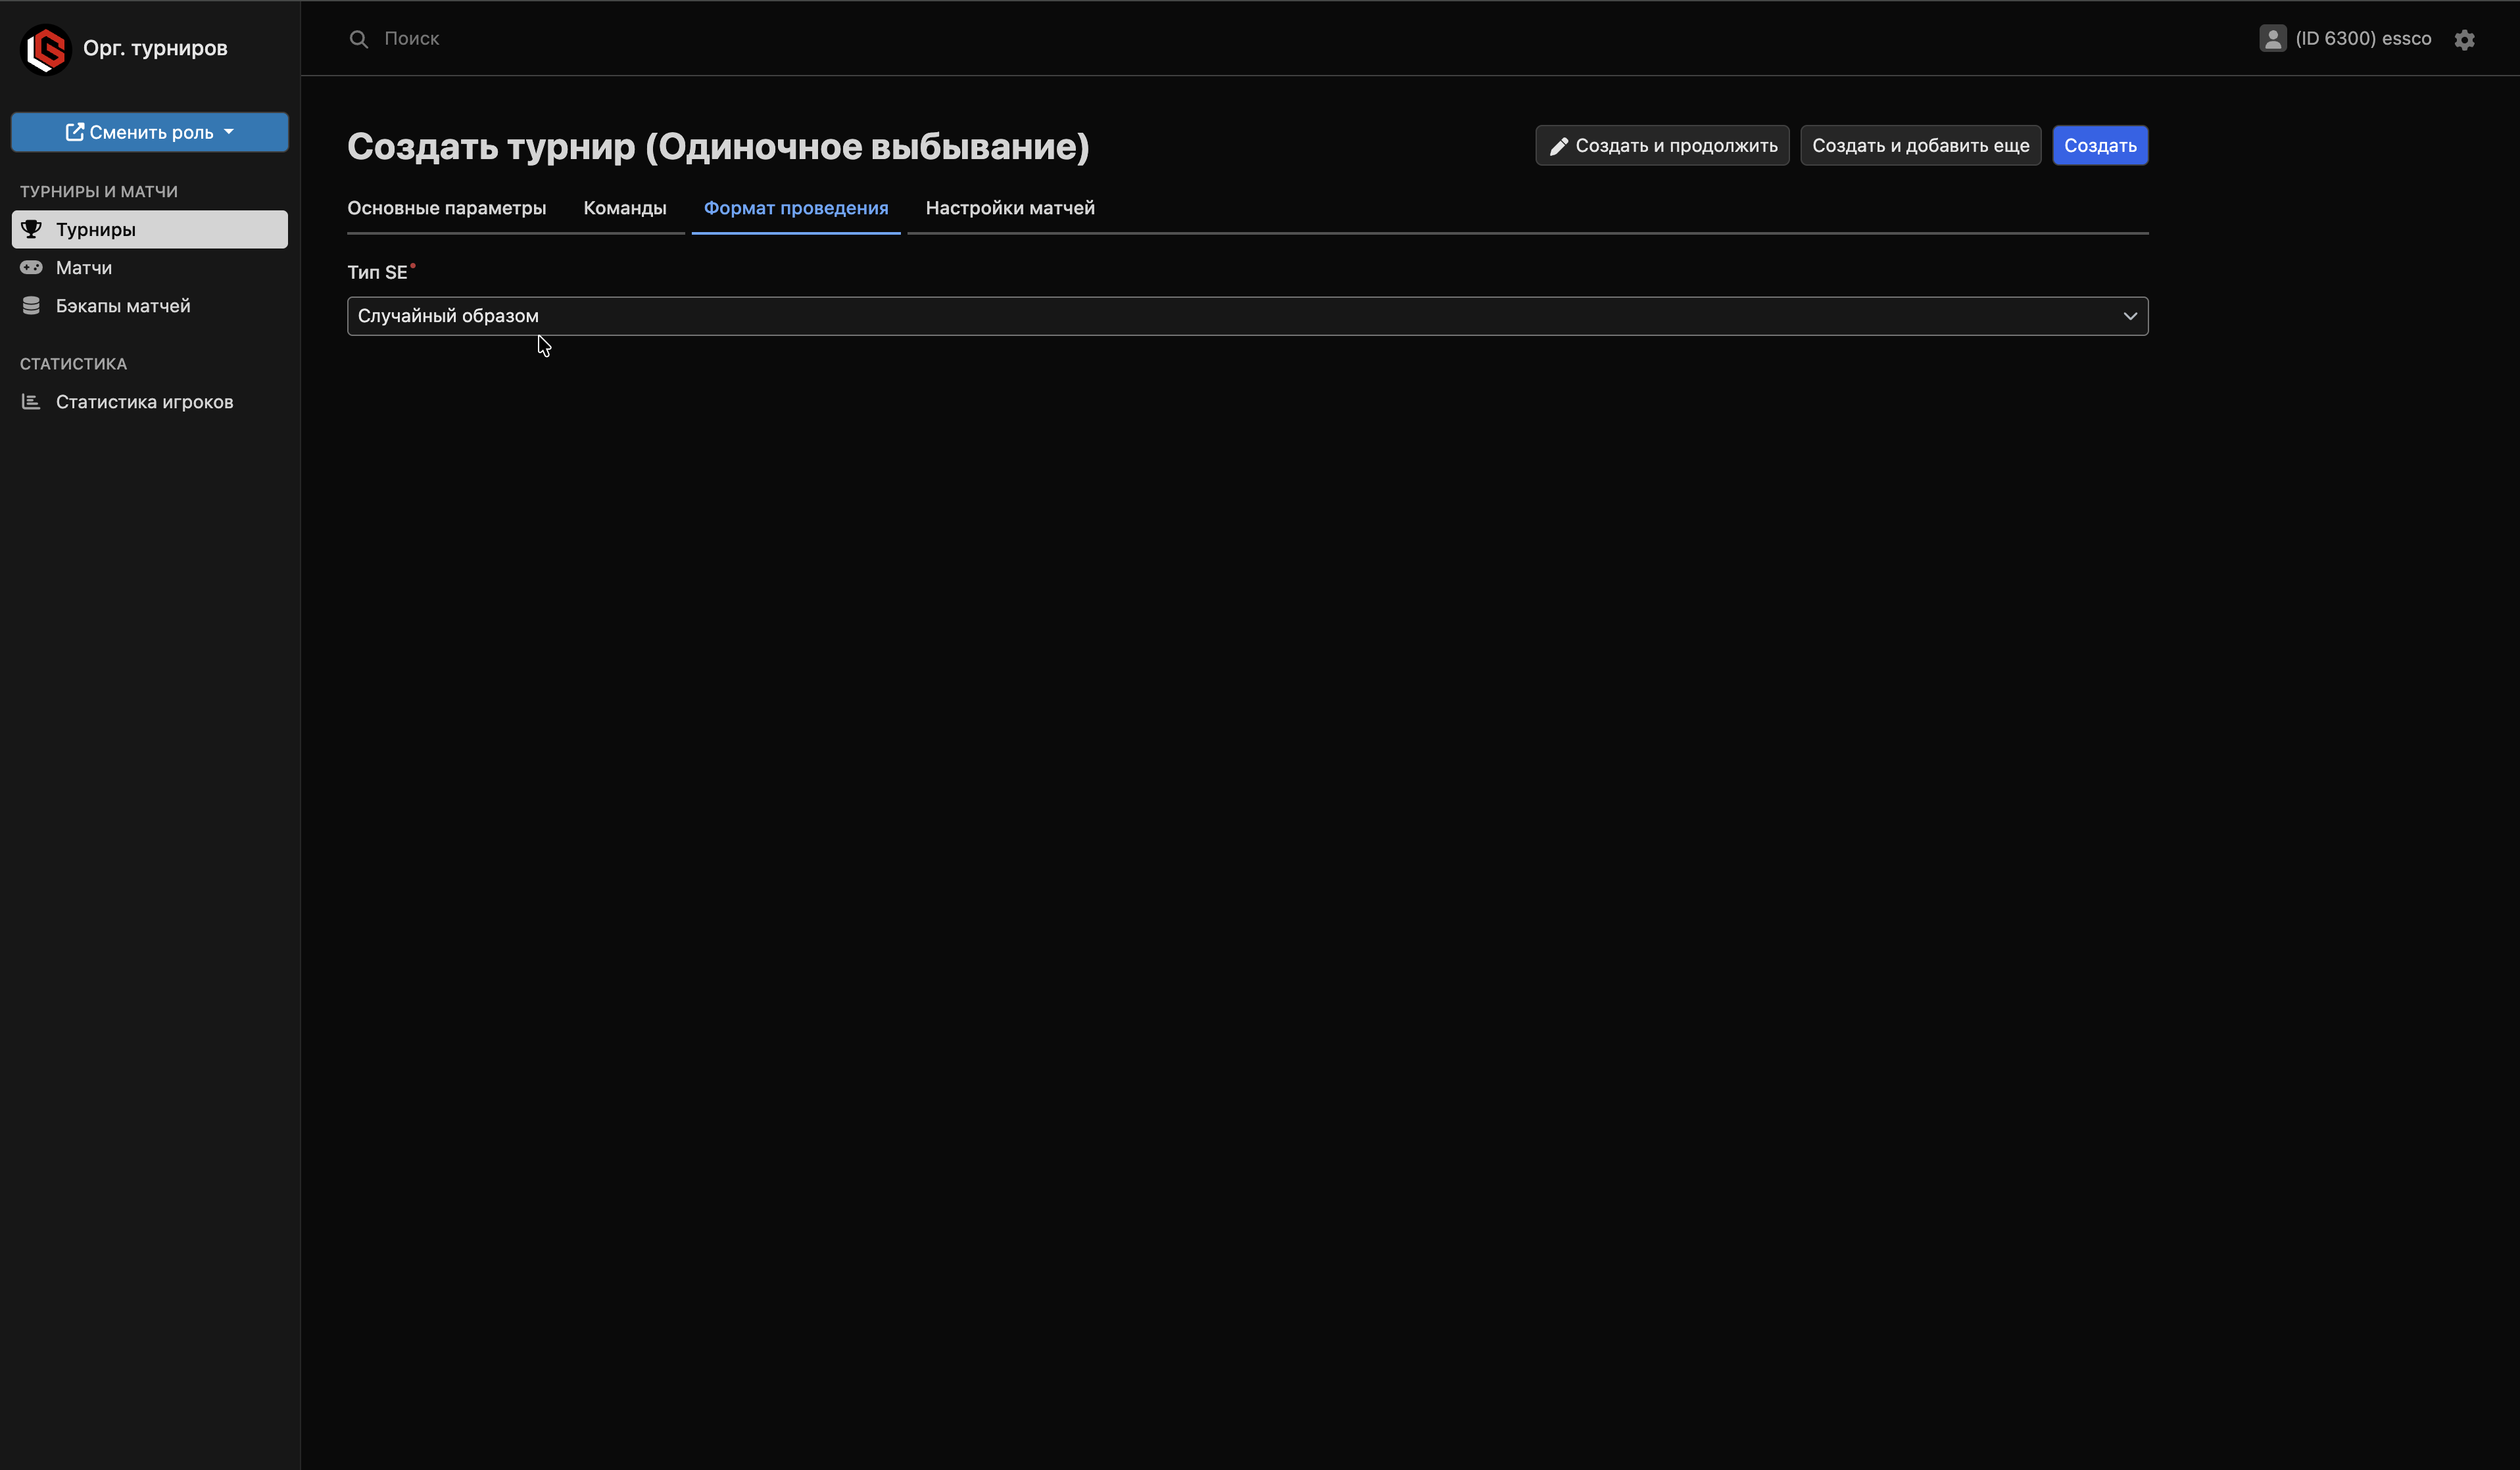Open the Настройки матчей tab
The image size is (2520, 1470).
1009,208
